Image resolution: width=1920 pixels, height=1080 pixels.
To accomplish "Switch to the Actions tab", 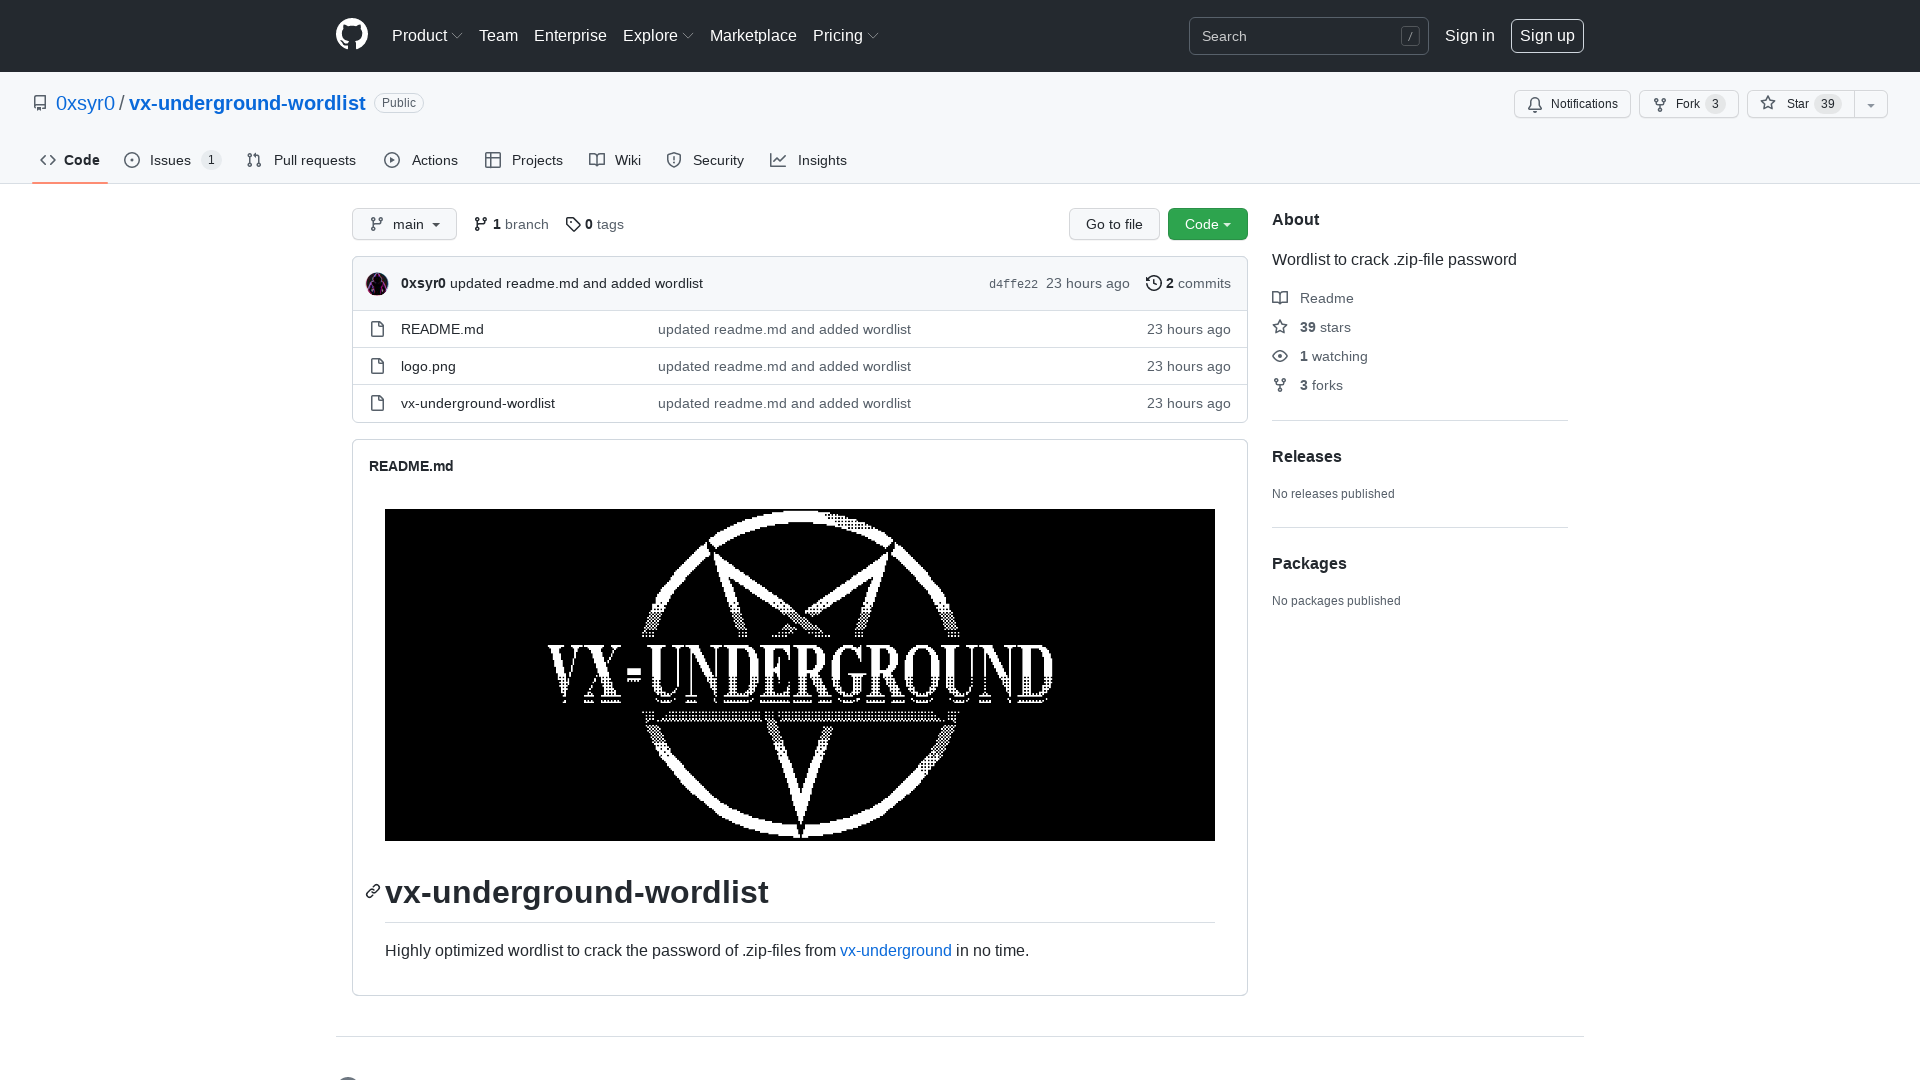I will pyautogui.click(x=420, y=160).
